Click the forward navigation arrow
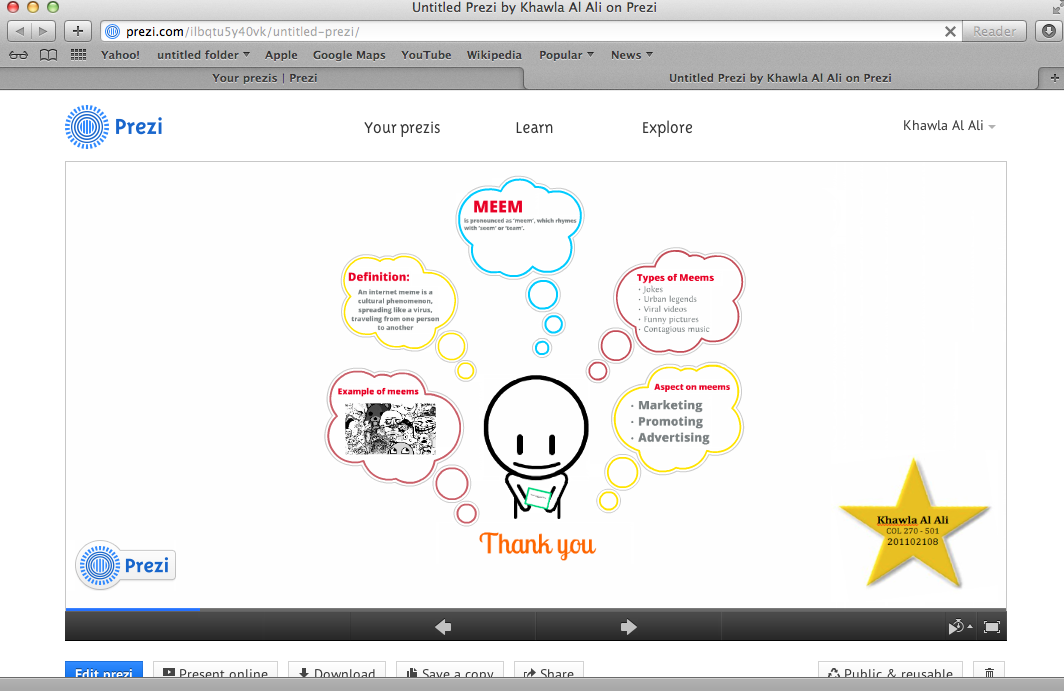 pyautogui.click(x=628, y=626)
